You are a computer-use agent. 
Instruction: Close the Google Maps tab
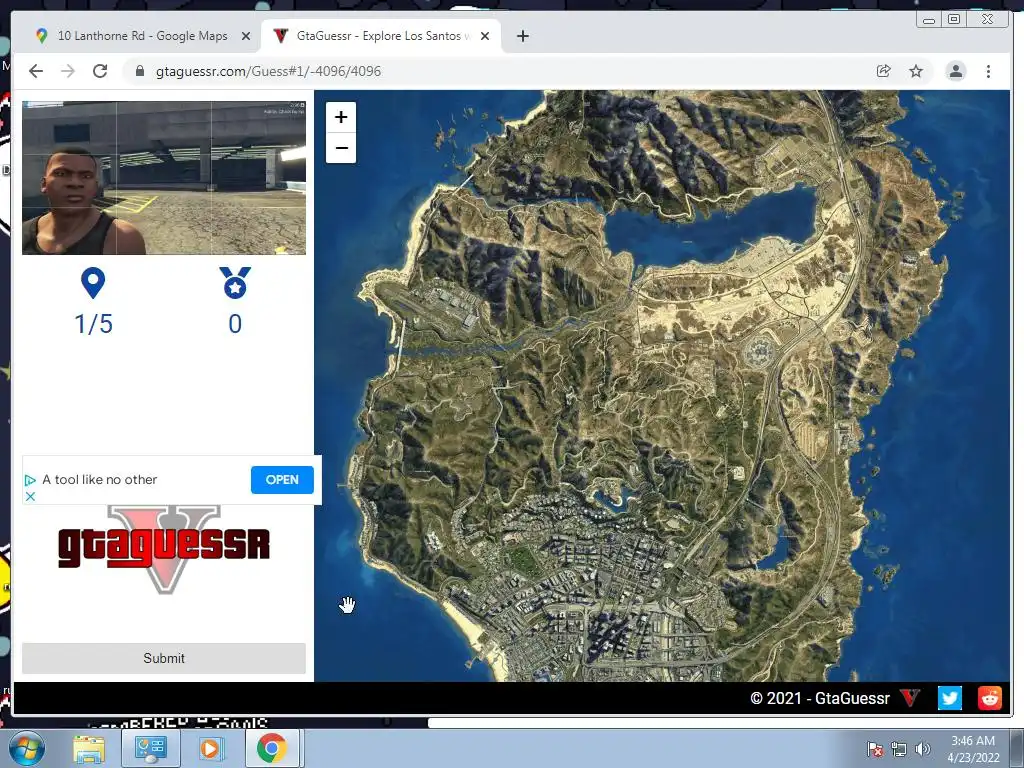[x=246, y=36]
